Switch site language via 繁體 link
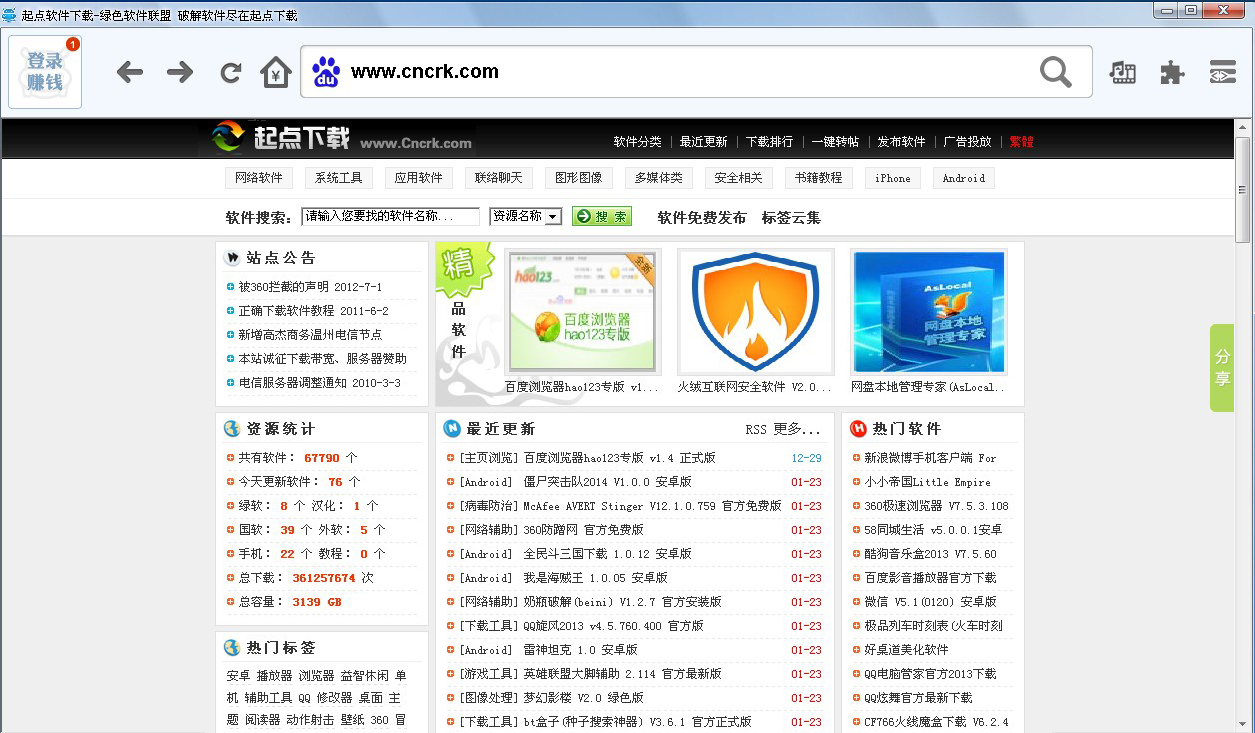Image resolution: width=1255 pixels, height=733 pixels. tap(1020, 142)
